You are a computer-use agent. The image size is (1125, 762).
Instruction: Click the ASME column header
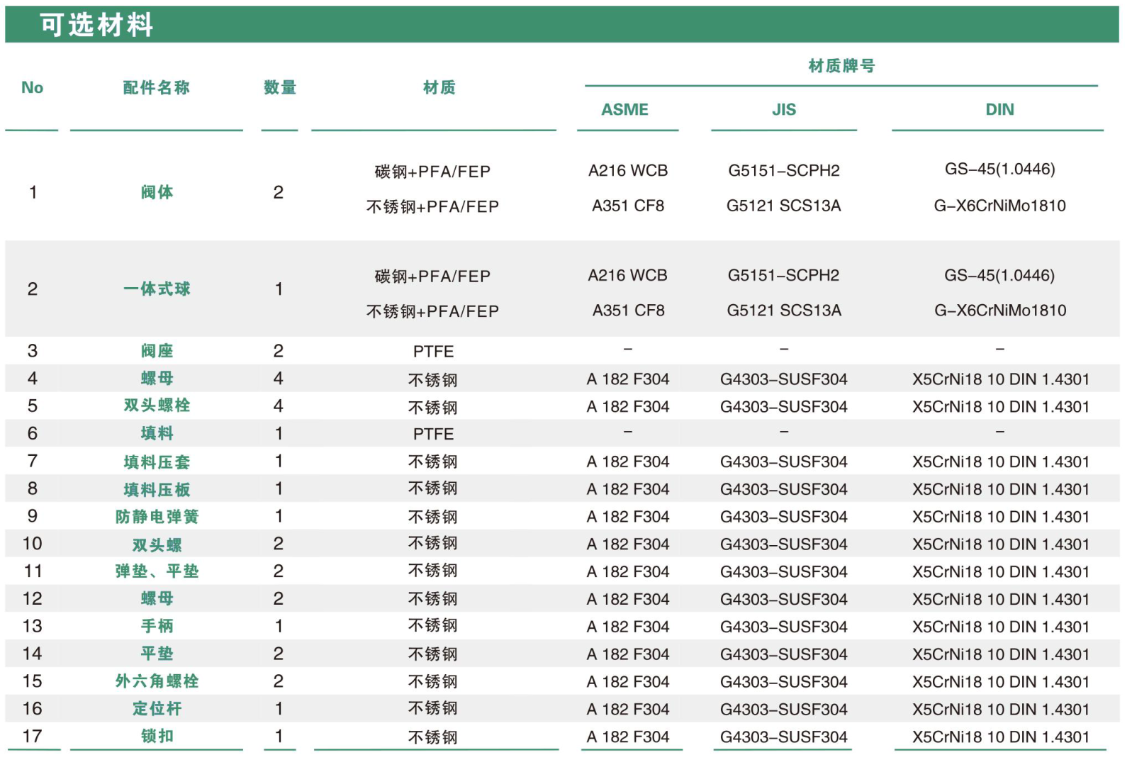point(625,110)
